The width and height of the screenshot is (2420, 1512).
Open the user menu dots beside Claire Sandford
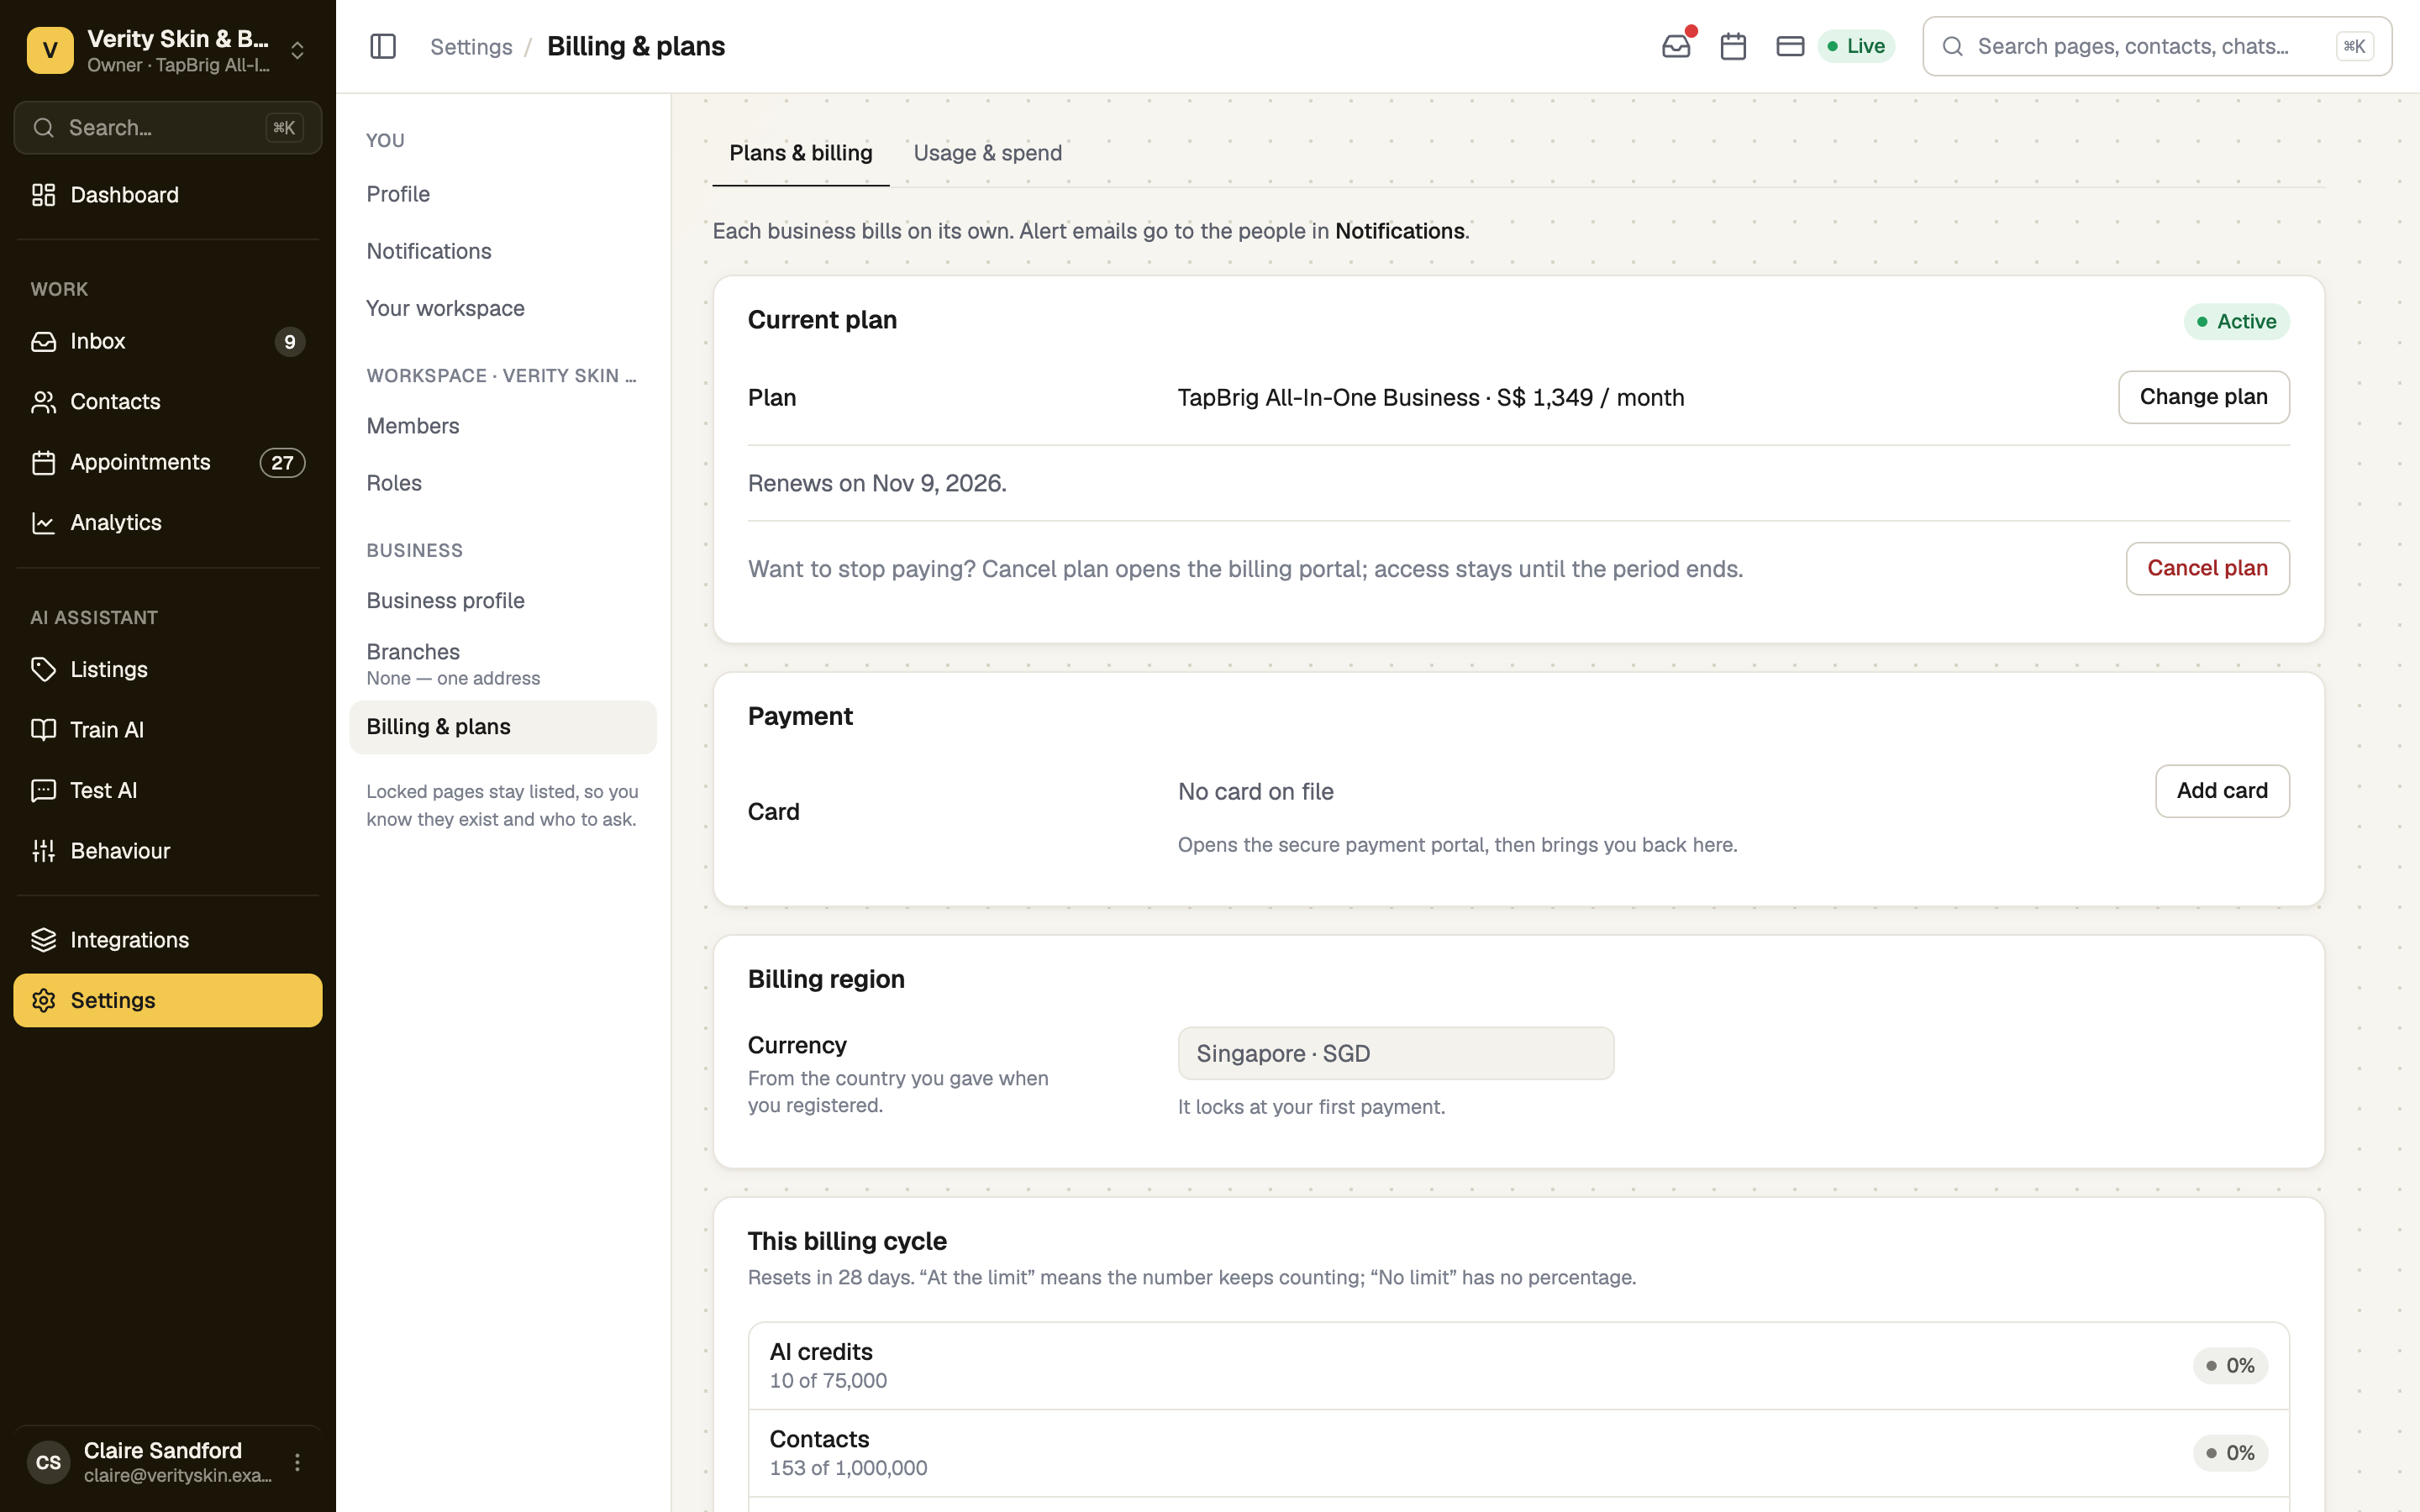(297, 1462)
